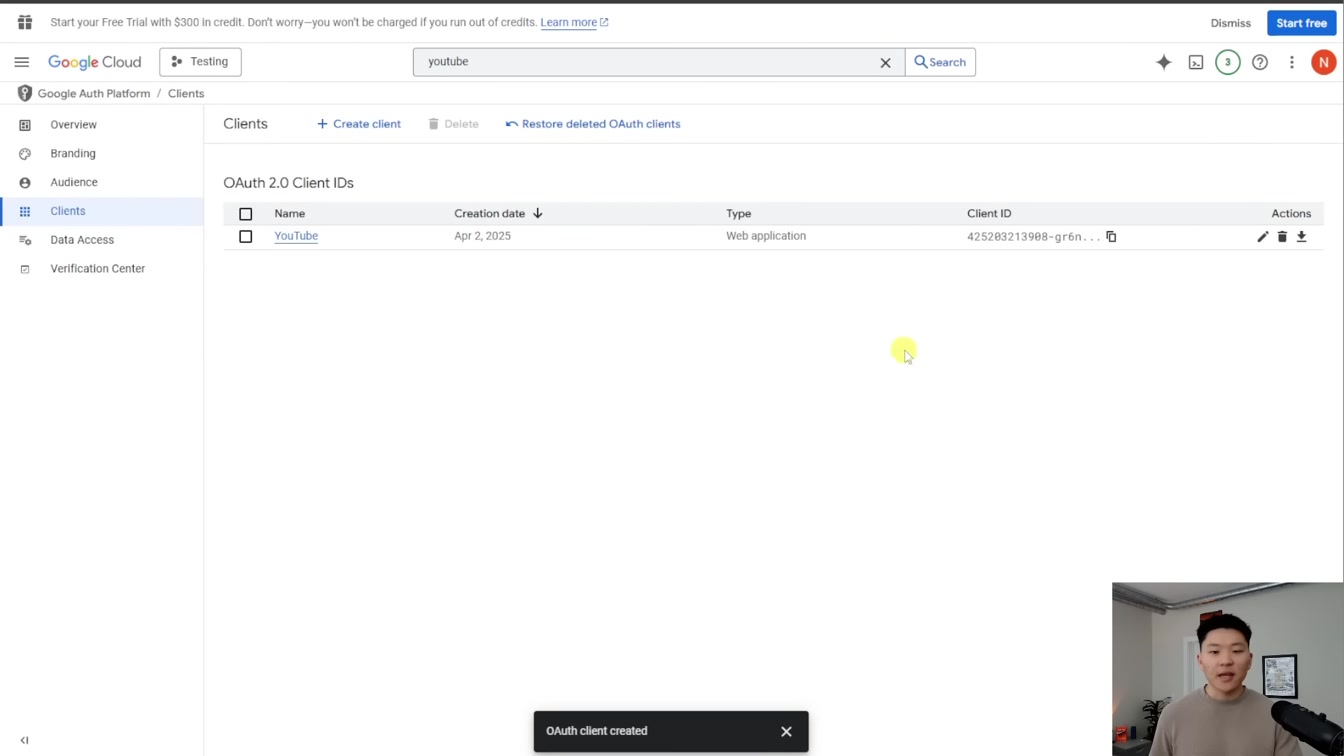The width and height of the screenshot is (1344, 756).
Task: Dismiss the OAuth client created toast
Action: tap(786, 731)
